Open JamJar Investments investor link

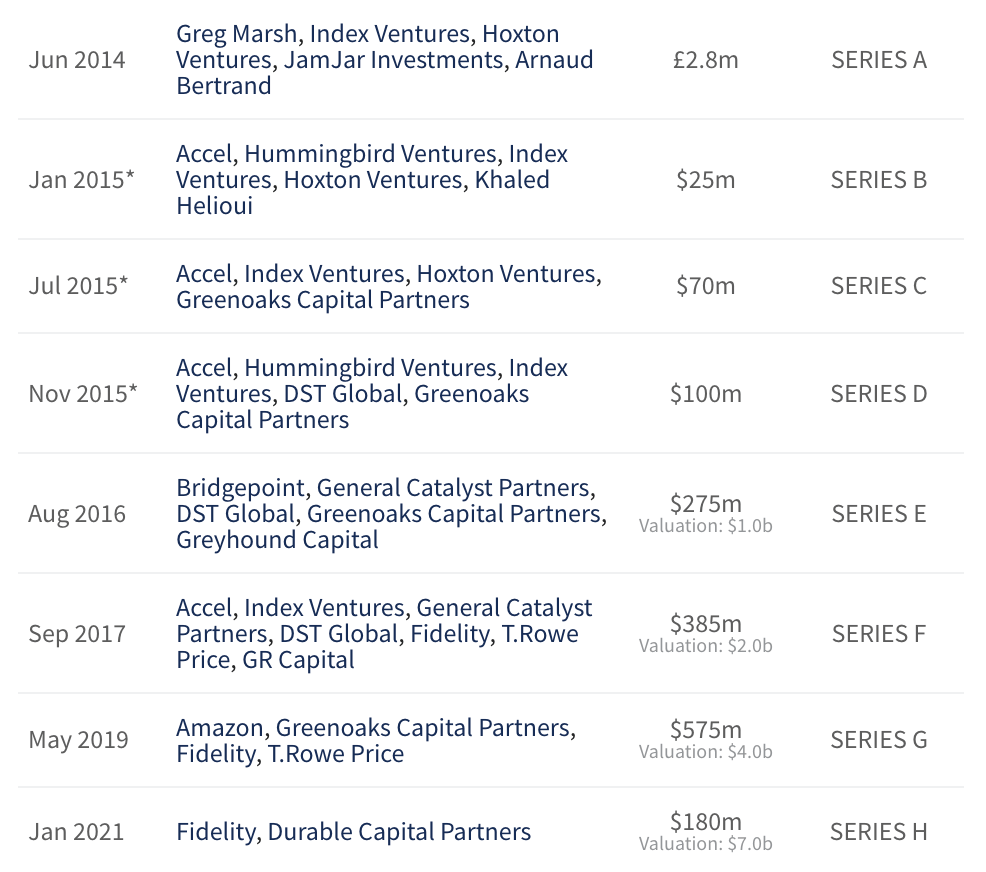click(x=396, y=60)
